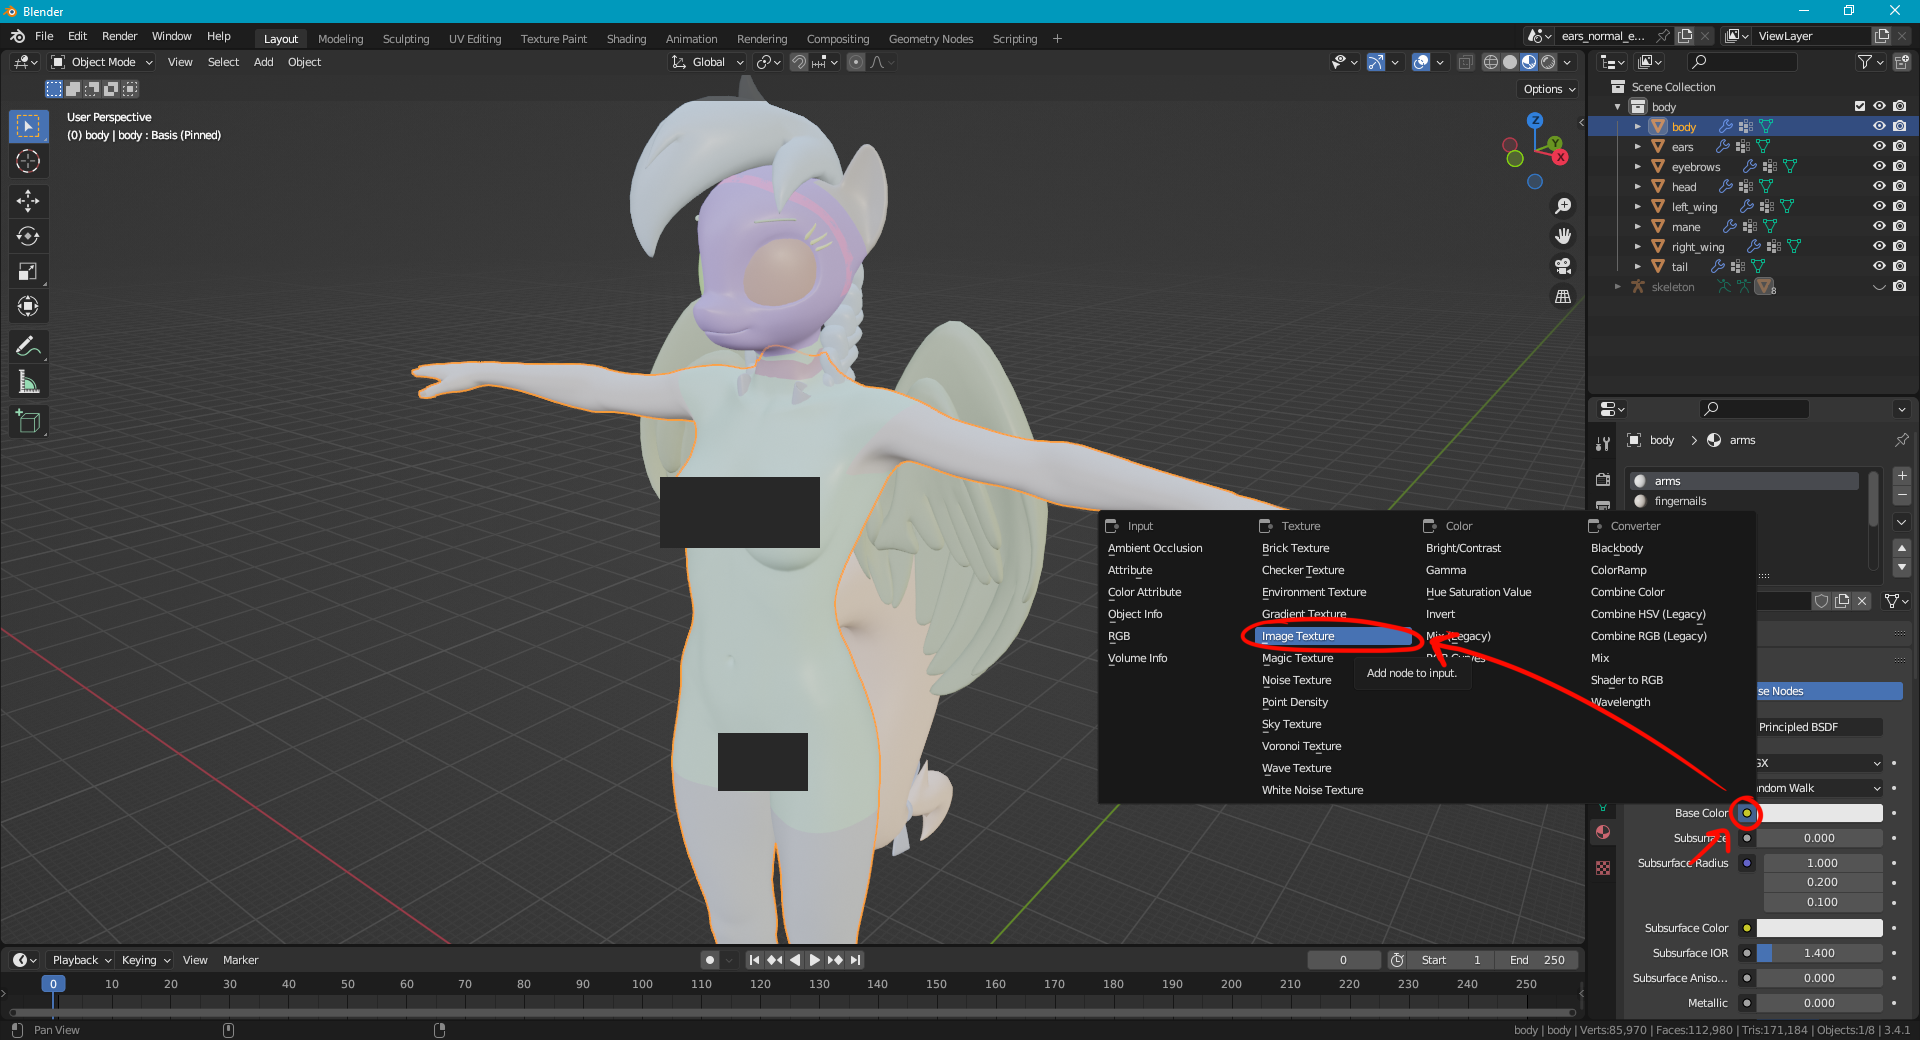Move the material slot up

point(1902,547)
